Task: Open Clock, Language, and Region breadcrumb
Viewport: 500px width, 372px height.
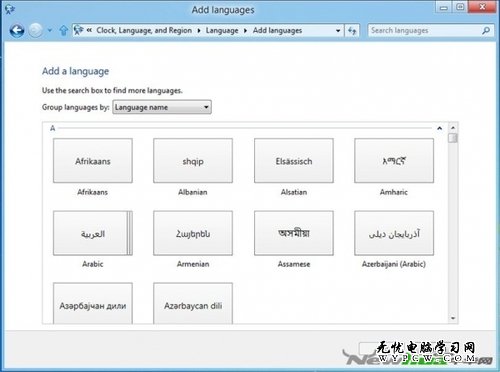Action: (144, 30)
